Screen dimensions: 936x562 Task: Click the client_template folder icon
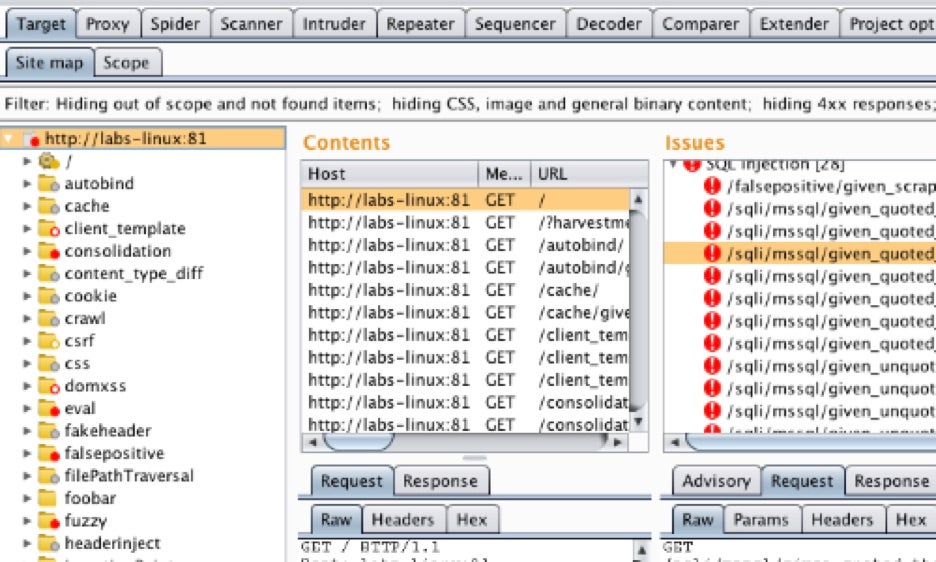click(48, 229)
